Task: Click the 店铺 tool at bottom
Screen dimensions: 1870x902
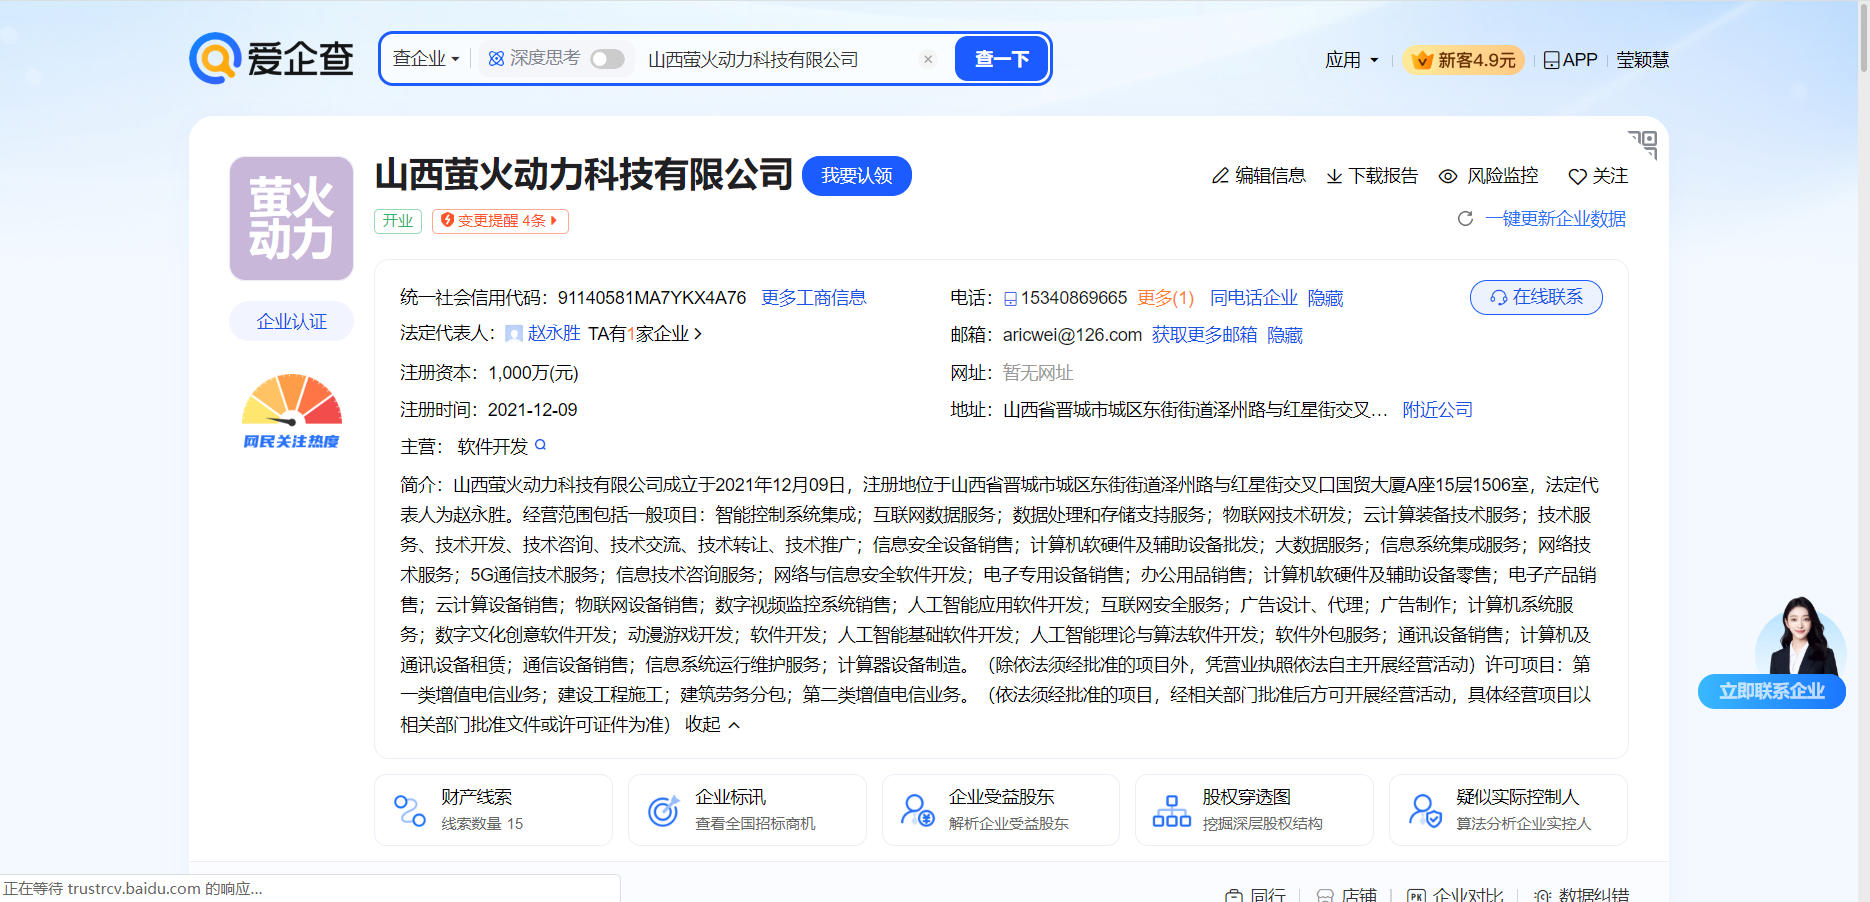Action: pyautogui.click(x=1347, y=894)
